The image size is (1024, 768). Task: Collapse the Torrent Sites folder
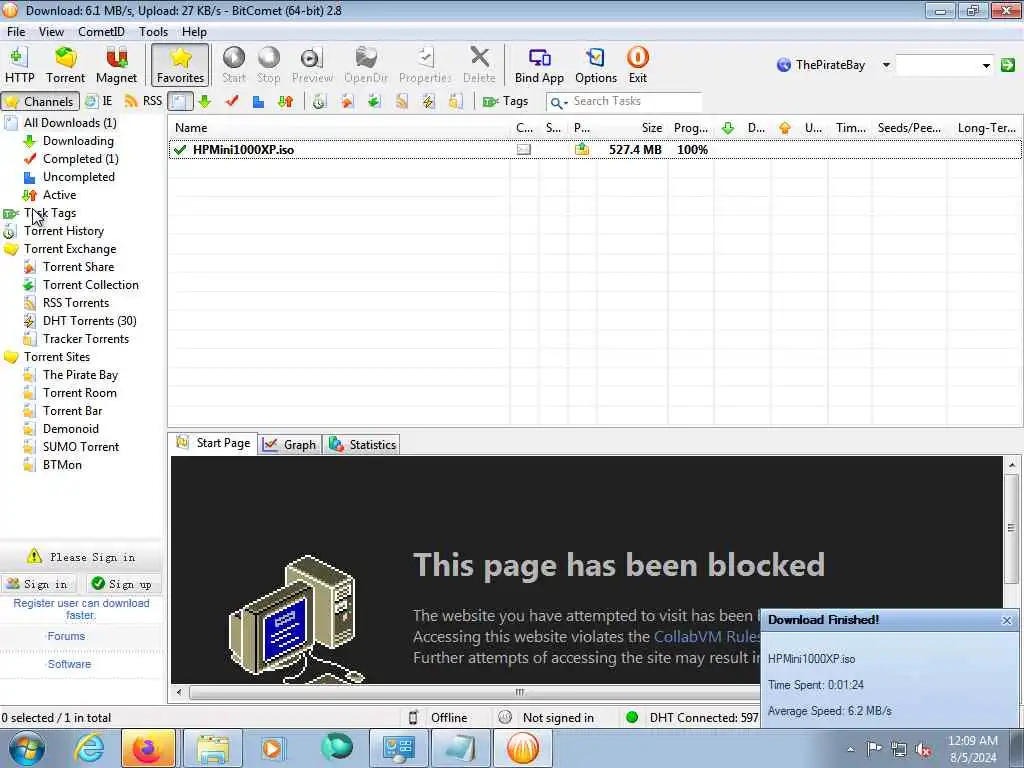coord(57,357)
